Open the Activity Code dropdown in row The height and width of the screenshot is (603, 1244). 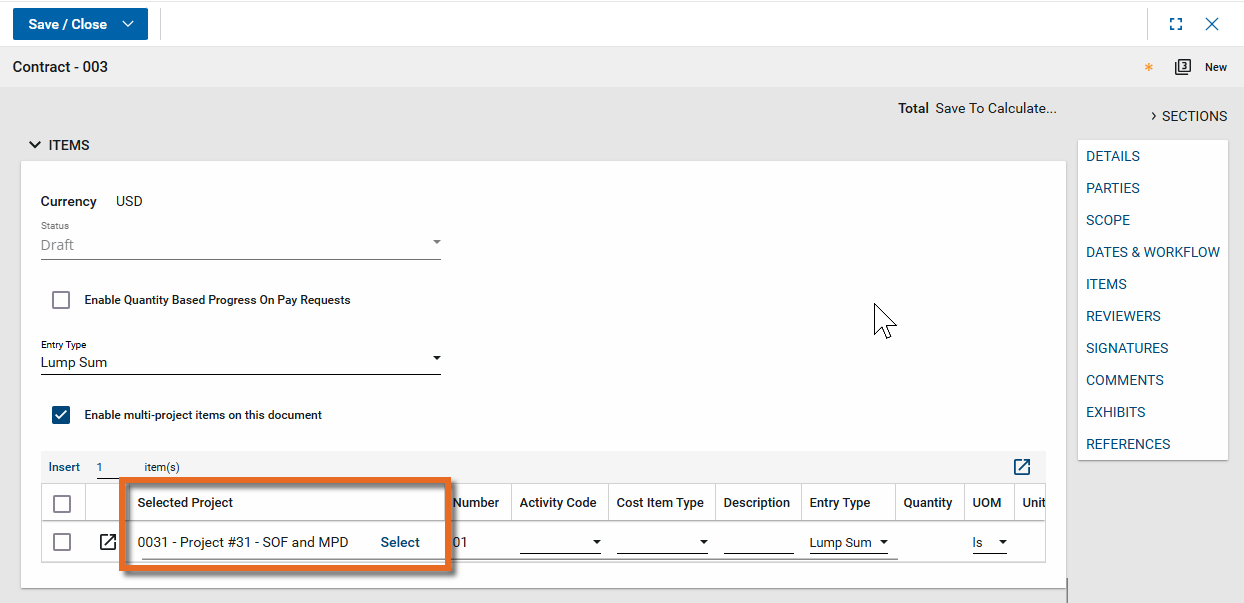[560, 543]
